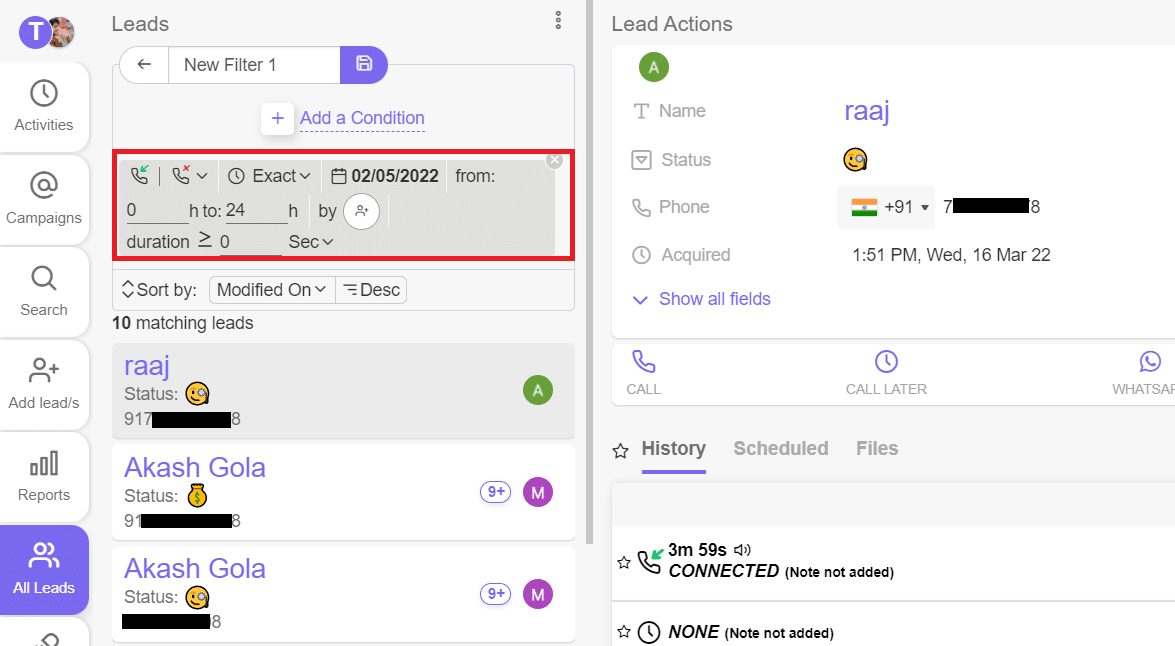Click the back arrow beside the filter name
Image resolution: width=1175 pixels, height=646 pixels.
pos(144,64)
